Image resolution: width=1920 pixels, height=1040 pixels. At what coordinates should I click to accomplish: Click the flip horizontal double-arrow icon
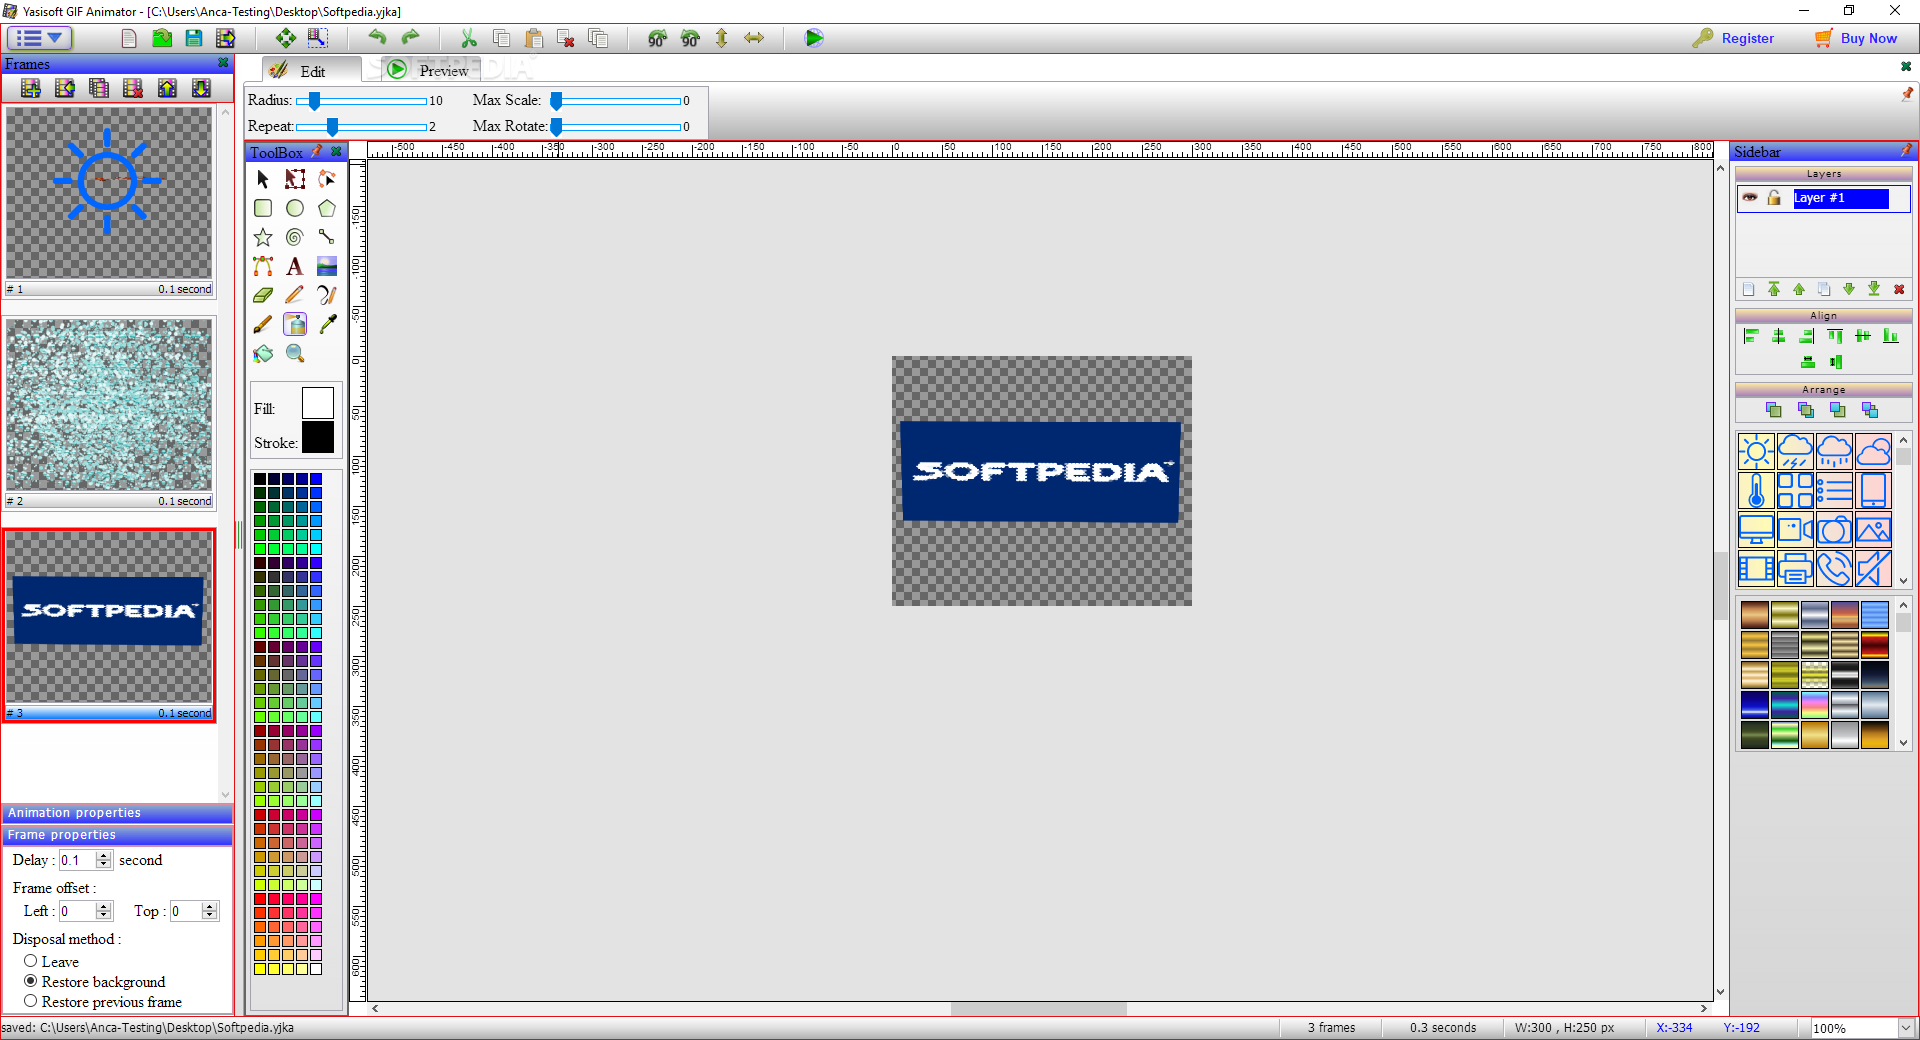tap(754, 38)
